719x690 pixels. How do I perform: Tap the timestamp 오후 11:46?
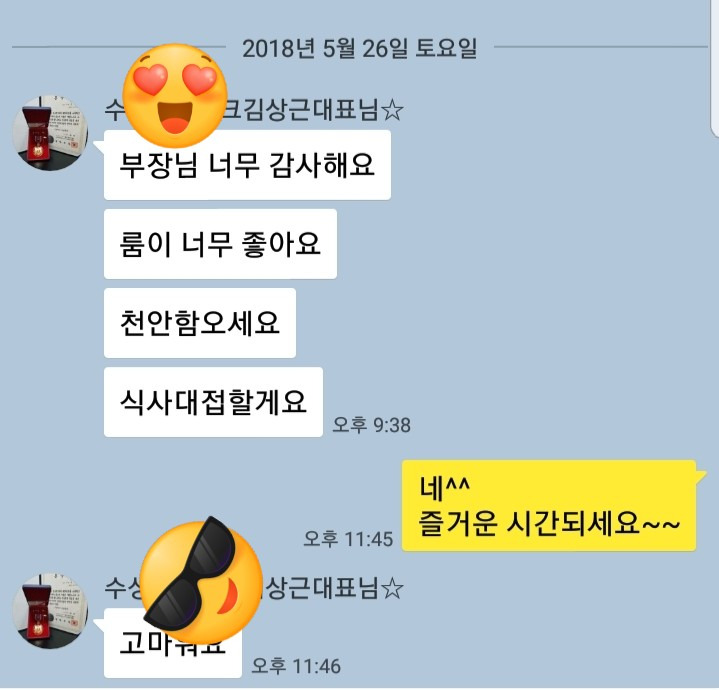(296, 666)
